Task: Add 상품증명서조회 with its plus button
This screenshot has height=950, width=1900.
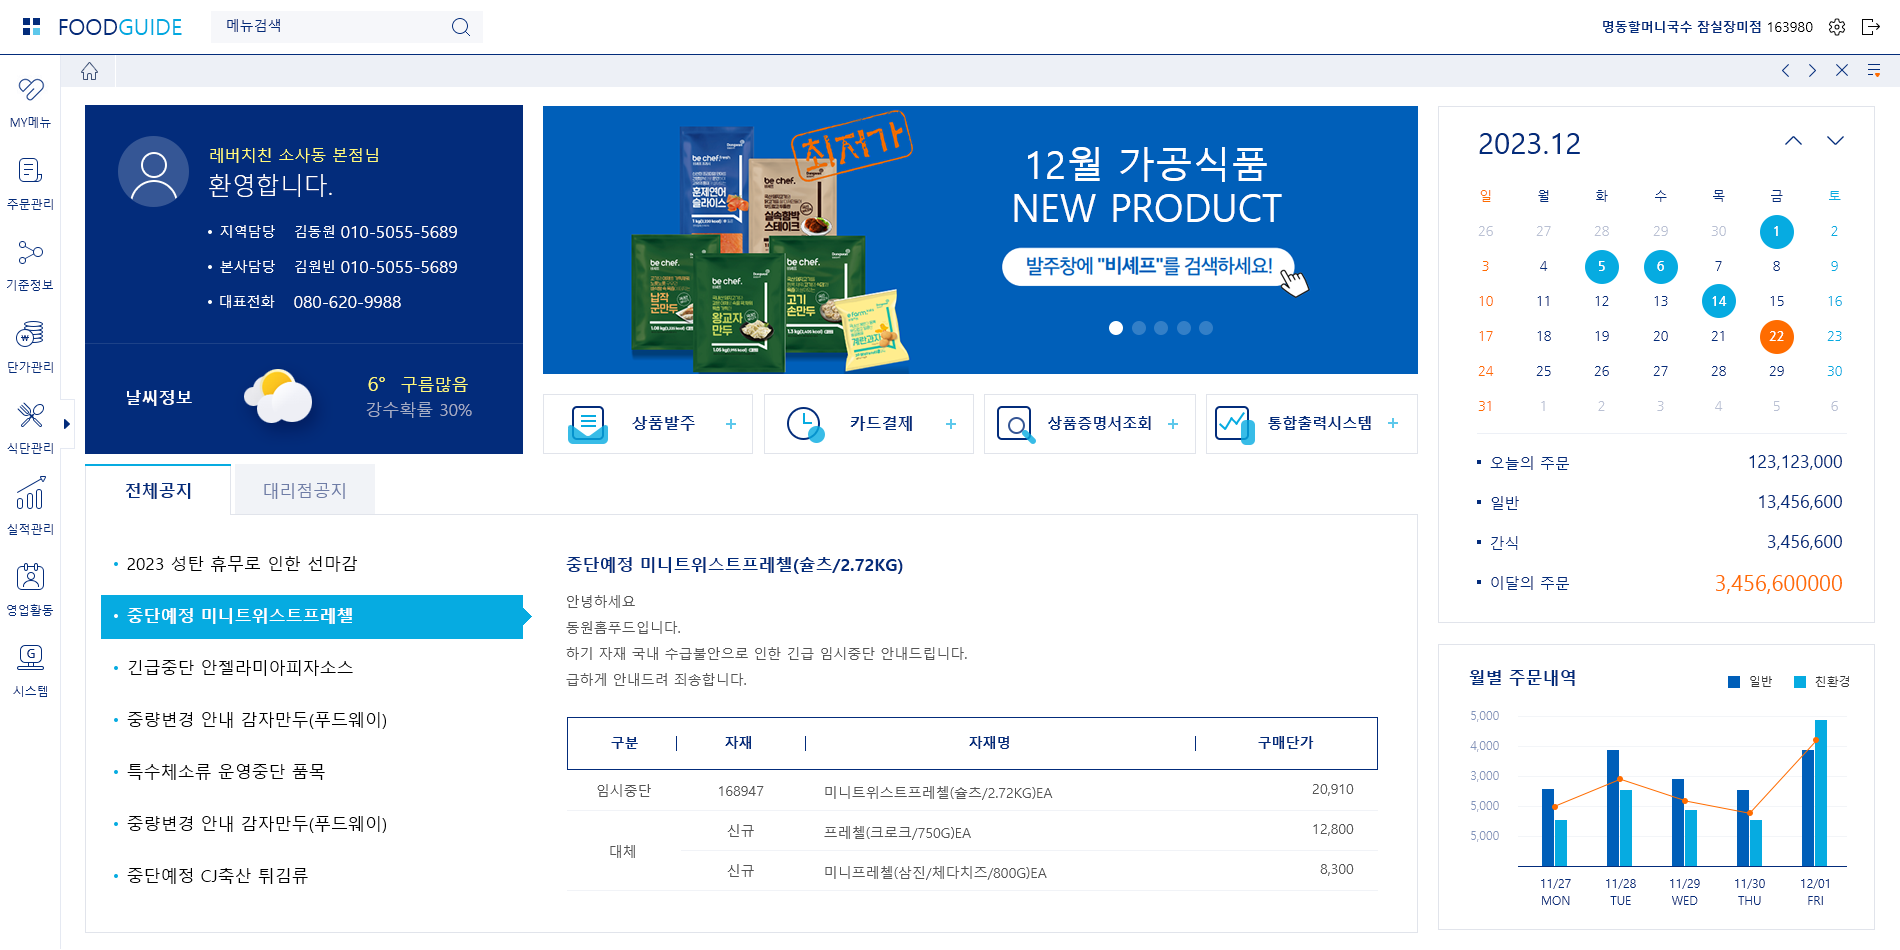Action: click(x=1173, y=424)
